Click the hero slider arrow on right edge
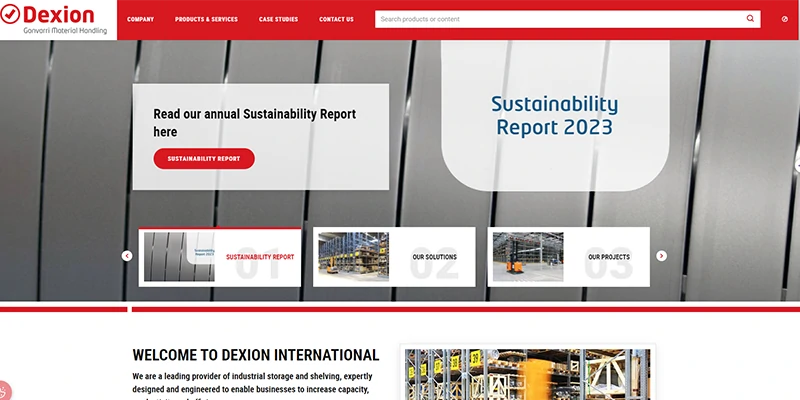Viewport: 800px width, 400px height. point(796,165)
